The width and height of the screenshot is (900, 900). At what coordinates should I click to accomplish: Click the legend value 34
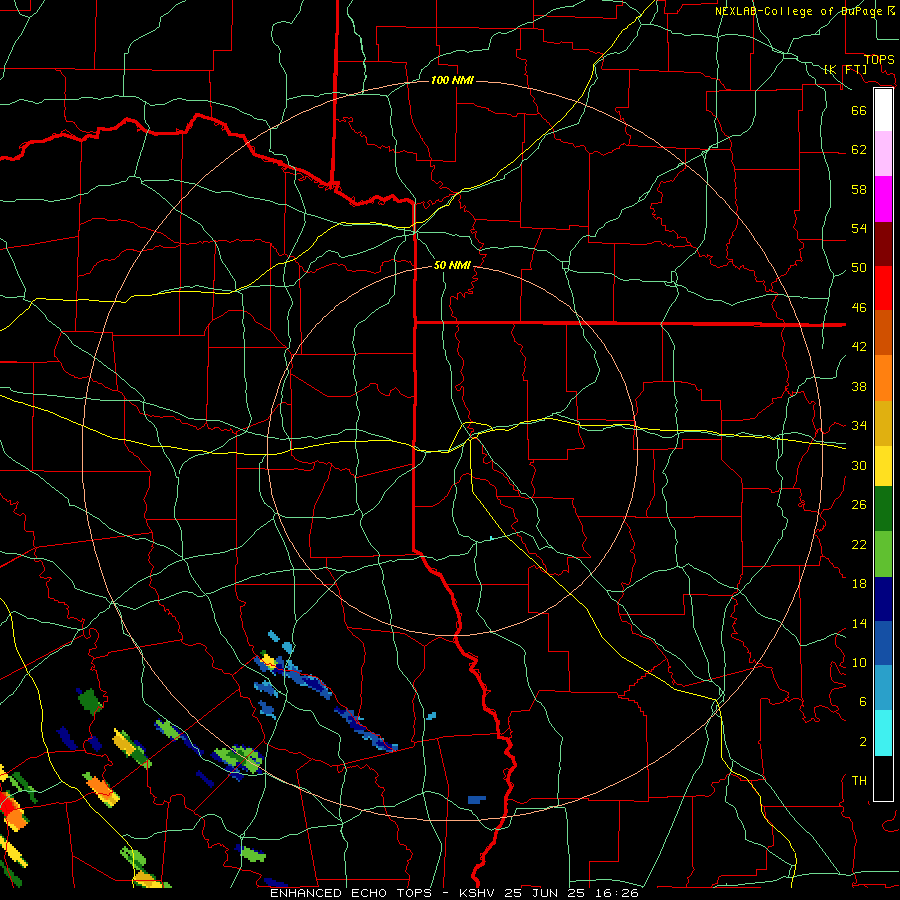[x=859, y=426]
